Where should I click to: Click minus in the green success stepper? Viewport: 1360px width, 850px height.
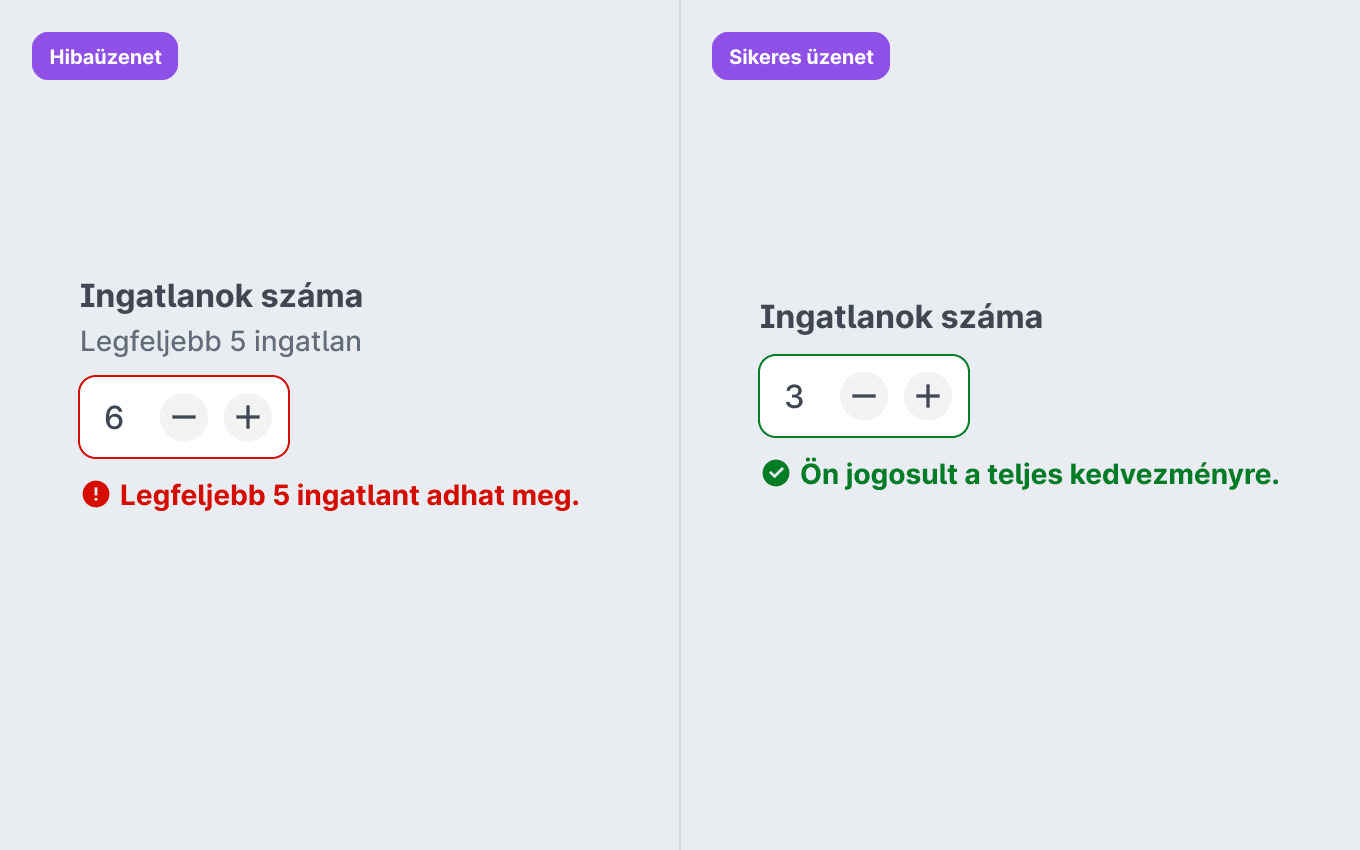coord(864,396)
